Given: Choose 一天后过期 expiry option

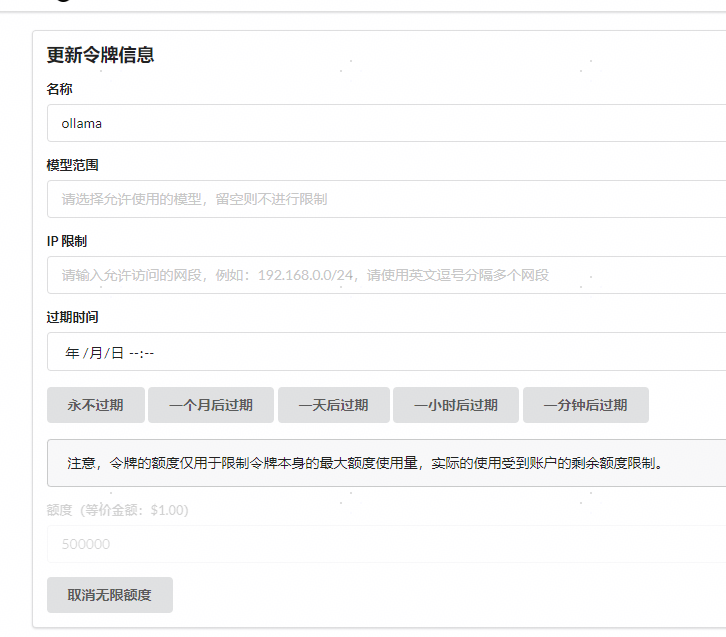Looking at the screenshot, I should tap(333, 405).
